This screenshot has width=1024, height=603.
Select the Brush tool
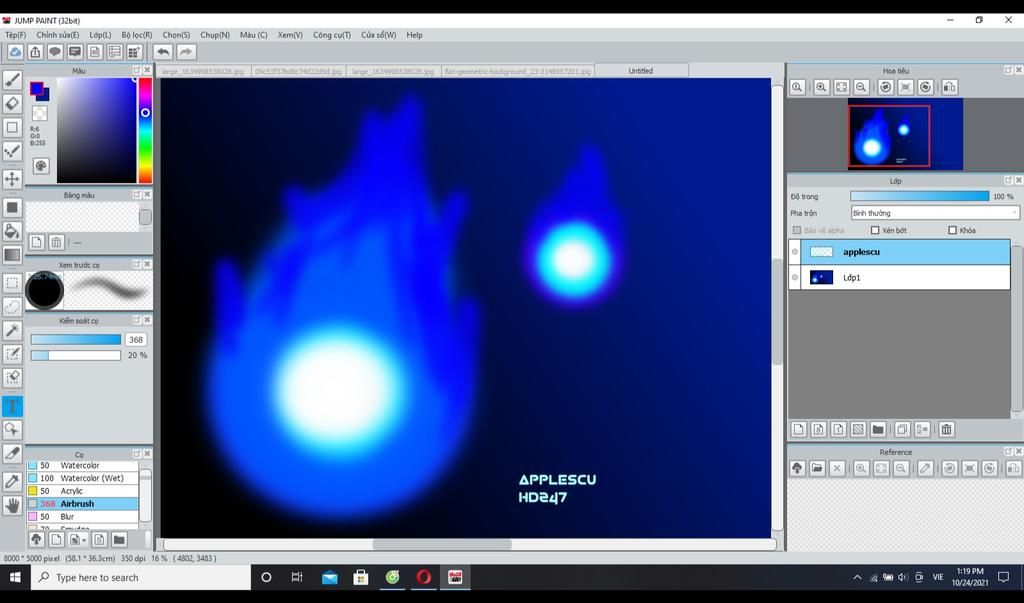click(x=12, y=80)
